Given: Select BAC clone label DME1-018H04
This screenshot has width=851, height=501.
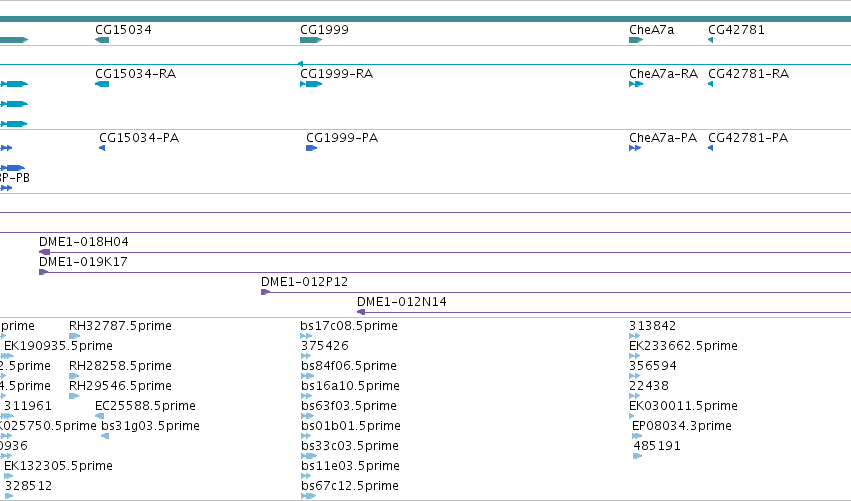Looking at the screenshot, I should coord(84,242).
